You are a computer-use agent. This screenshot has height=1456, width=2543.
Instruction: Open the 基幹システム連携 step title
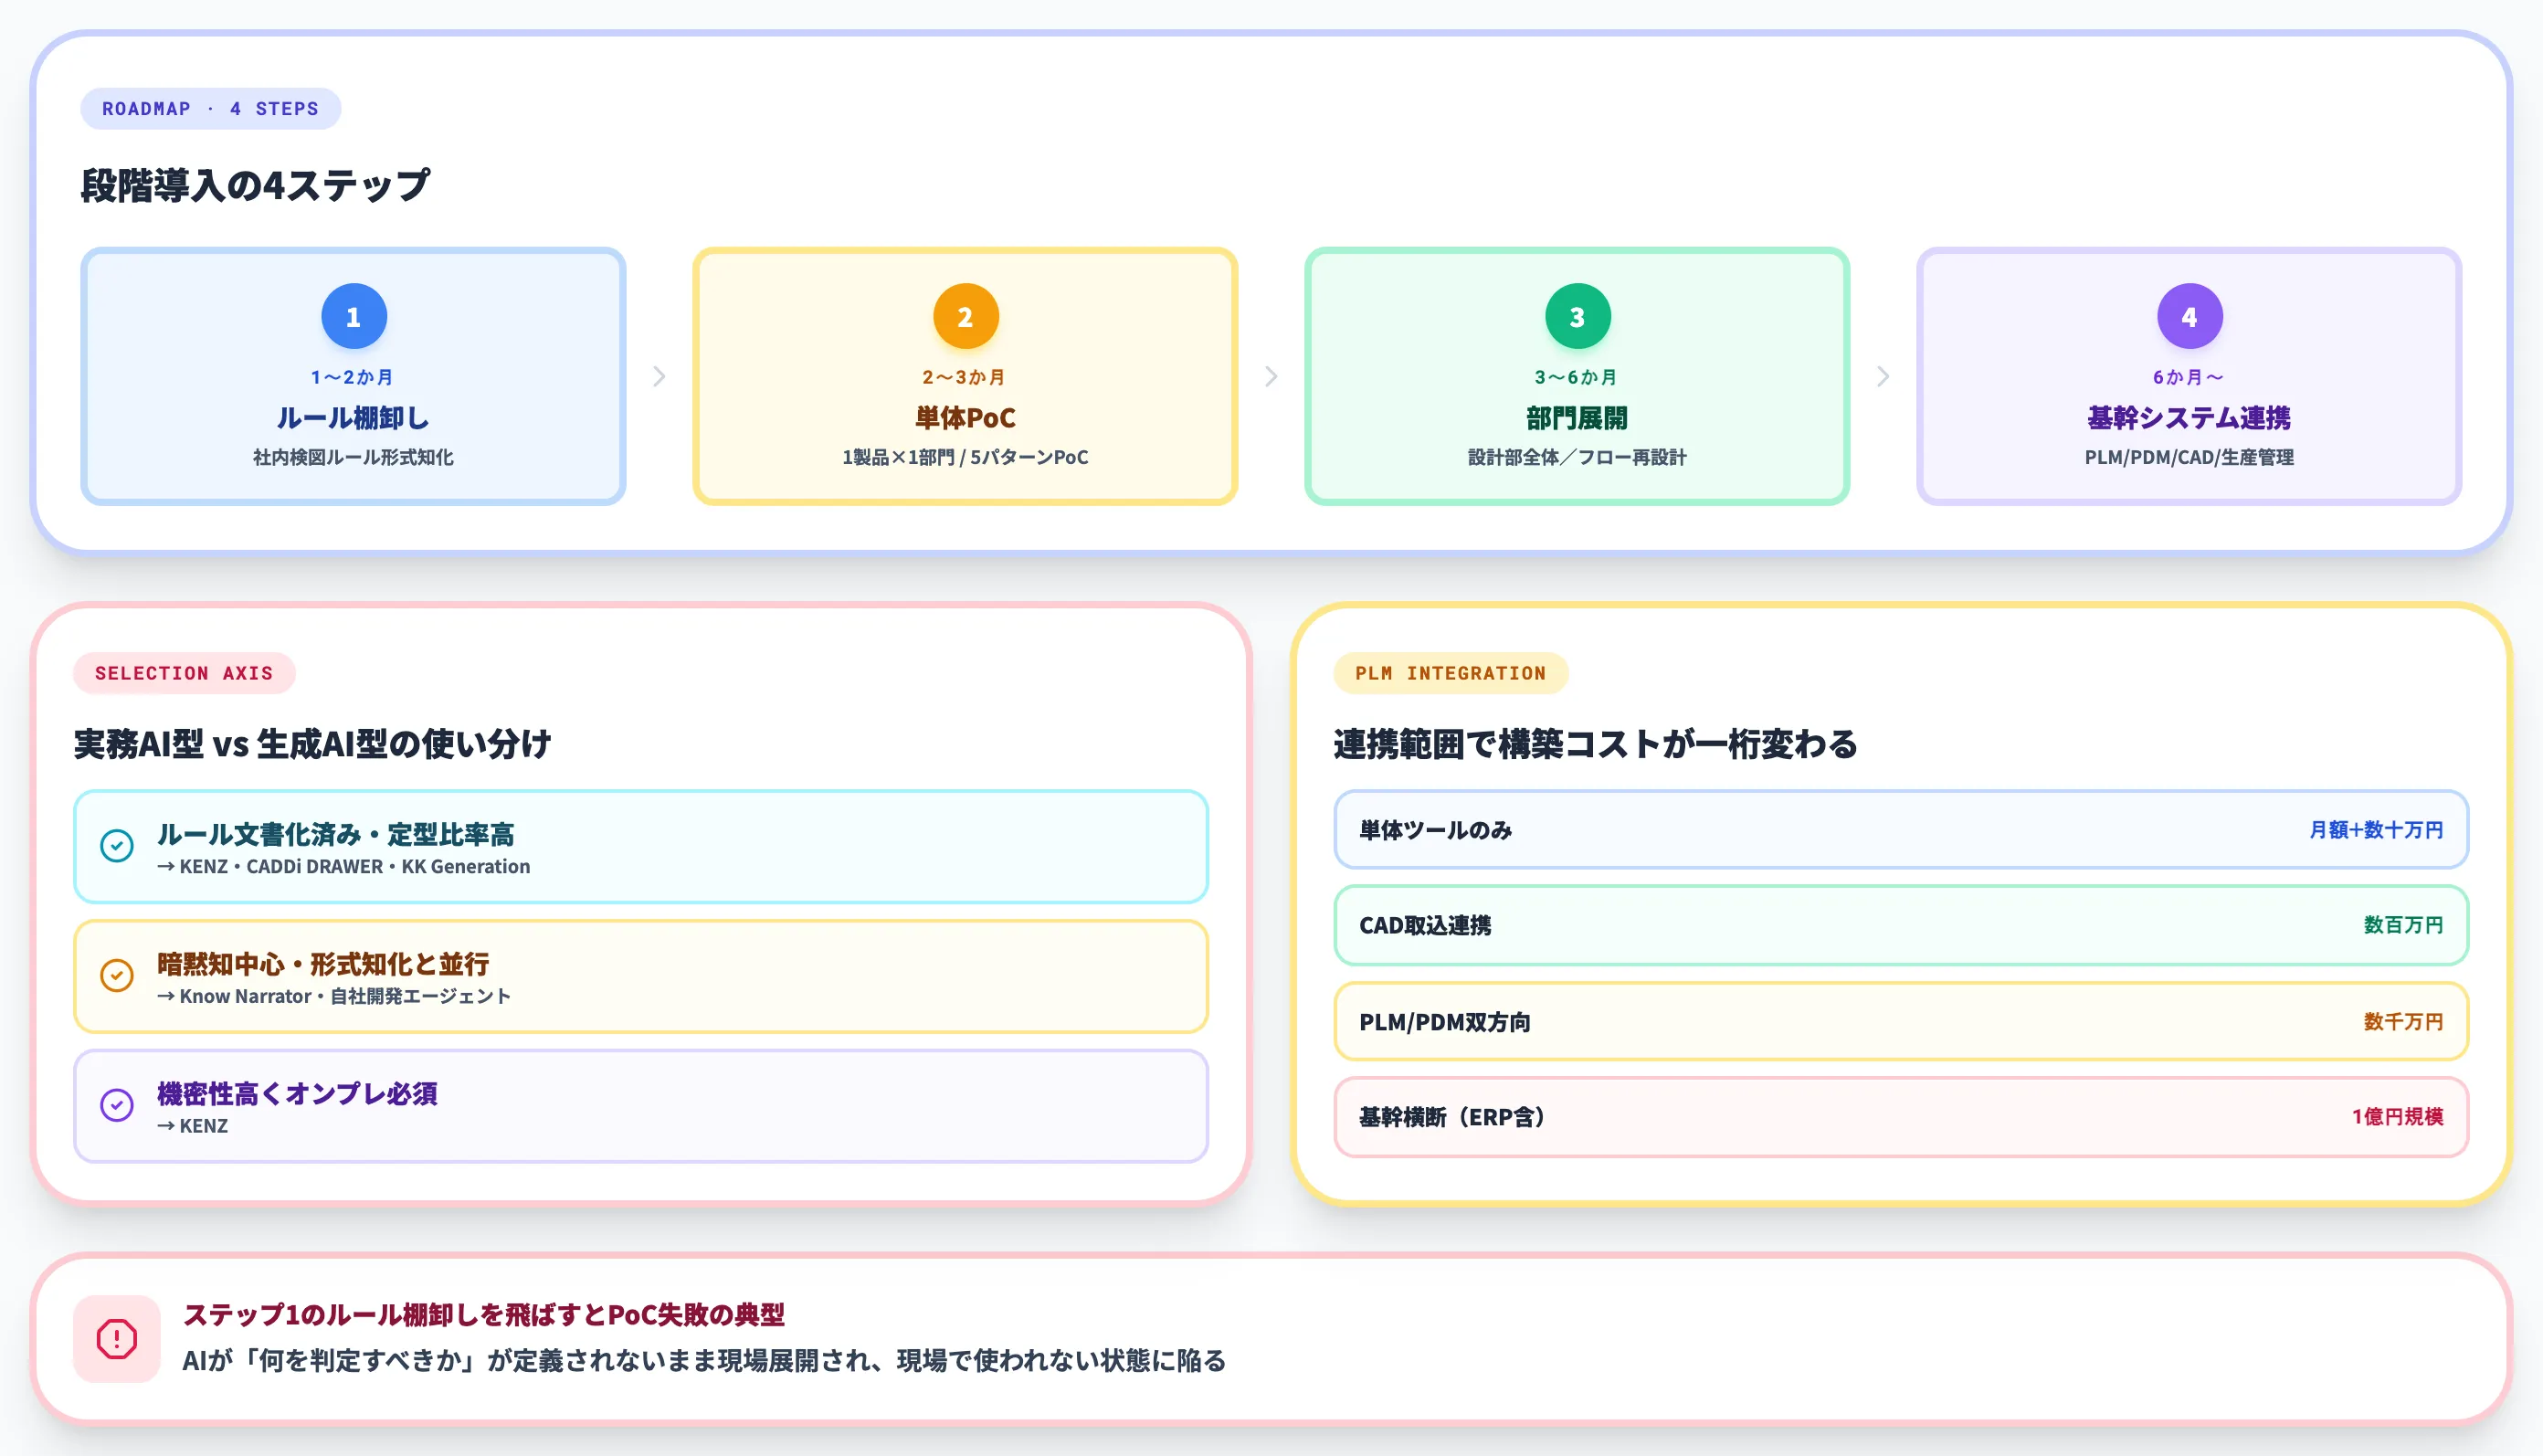(x=2189, y=418)
